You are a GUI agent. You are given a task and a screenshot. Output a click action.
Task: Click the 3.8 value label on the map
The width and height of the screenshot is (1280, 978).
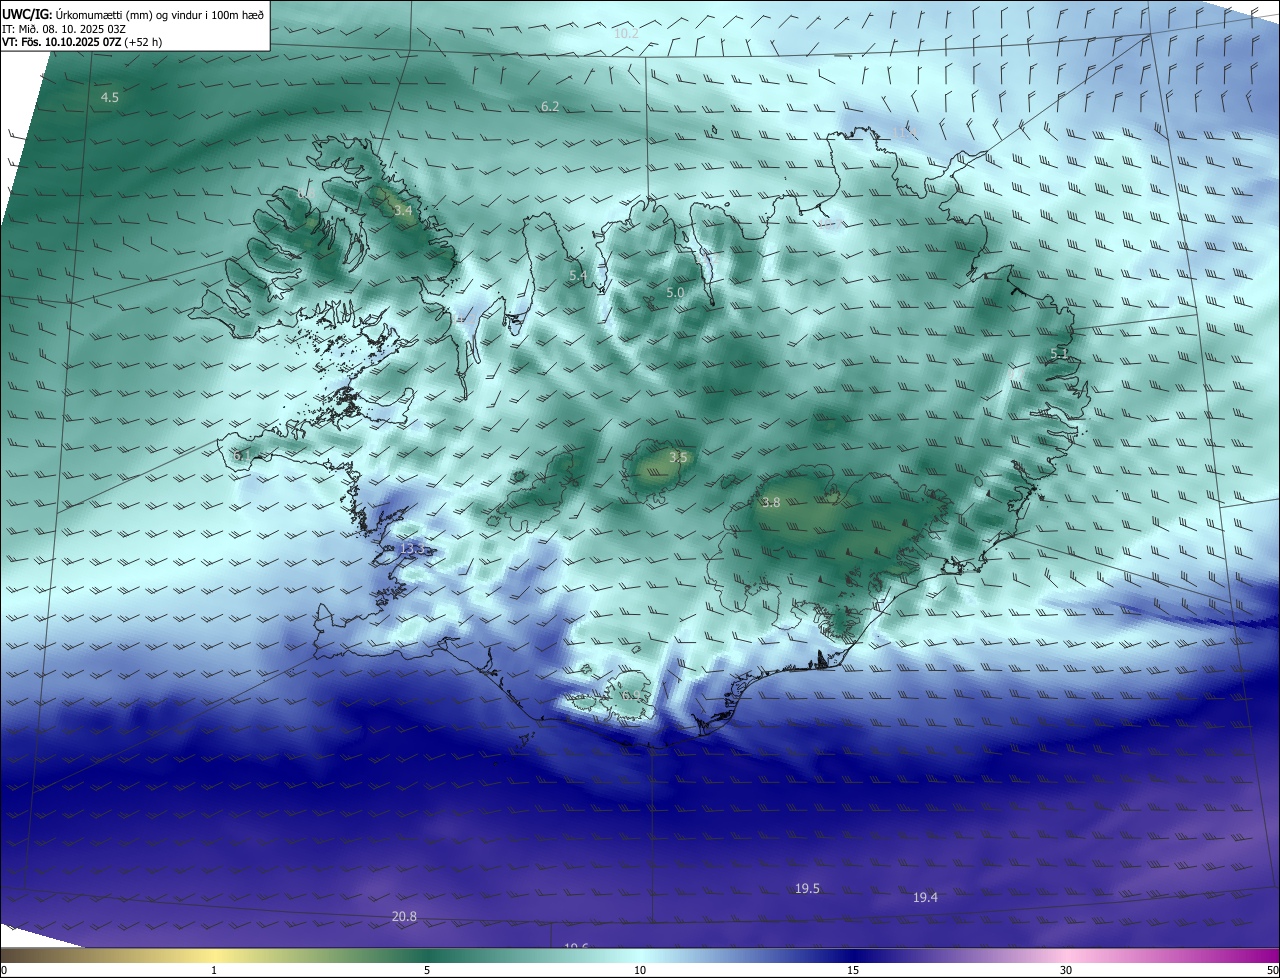pos(770,502)
